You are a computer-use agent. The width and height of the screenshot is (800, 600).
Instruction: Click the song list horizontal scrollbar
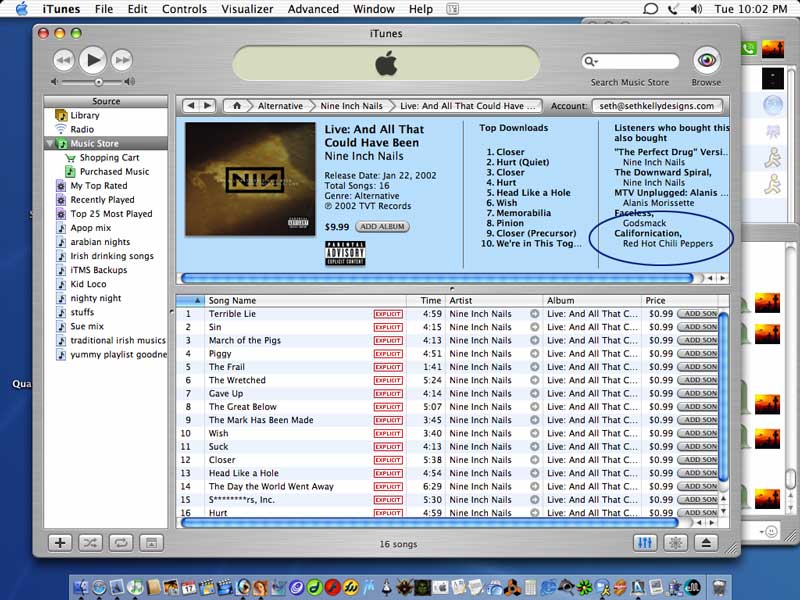pyautogui.click(x=429, y=522)
